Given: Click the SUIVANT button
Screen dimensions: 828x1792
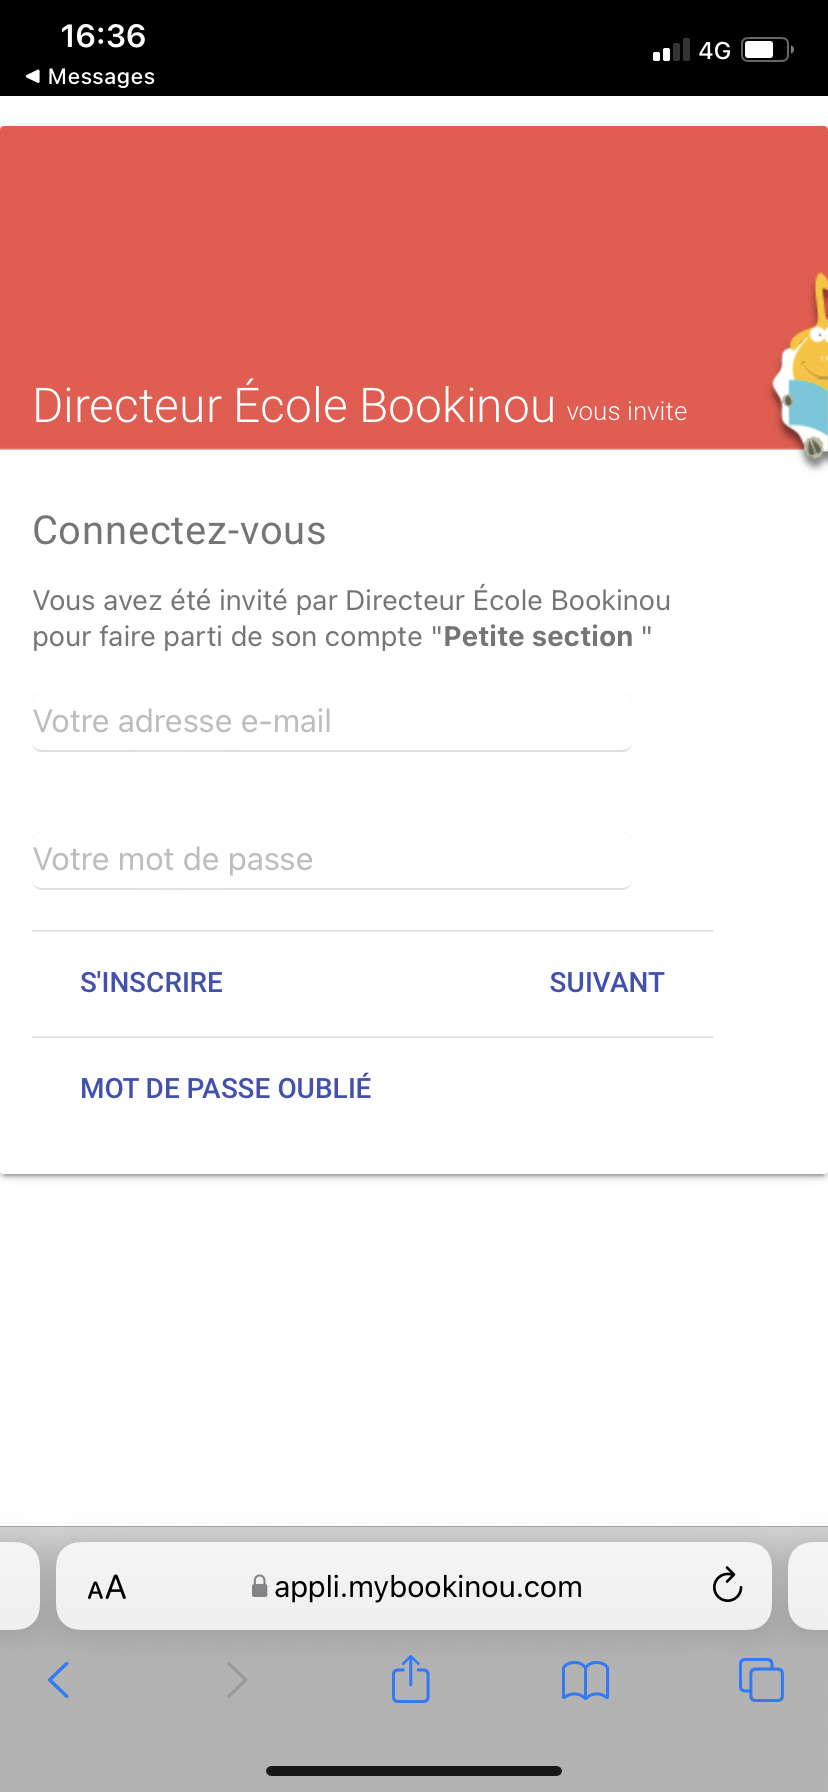Looking at the screenshot, I should 607,983.
